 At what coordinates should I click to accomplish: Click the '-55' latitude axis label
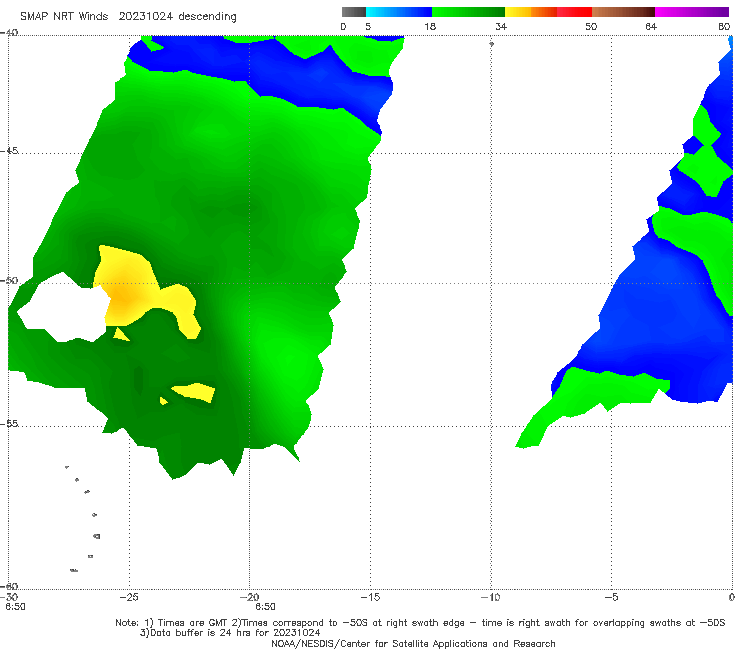point(9,423)
